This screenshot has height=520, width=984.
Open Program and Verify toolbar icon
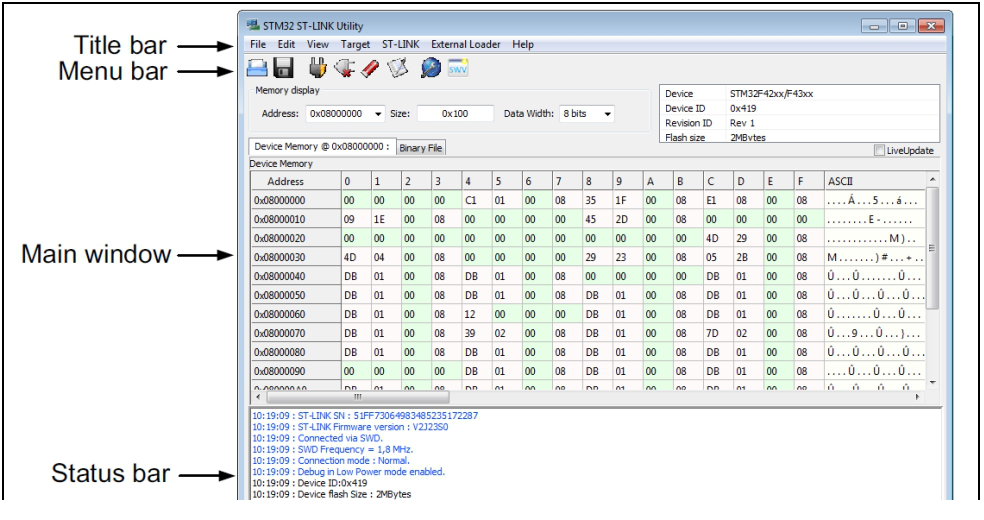pos(397,68)
